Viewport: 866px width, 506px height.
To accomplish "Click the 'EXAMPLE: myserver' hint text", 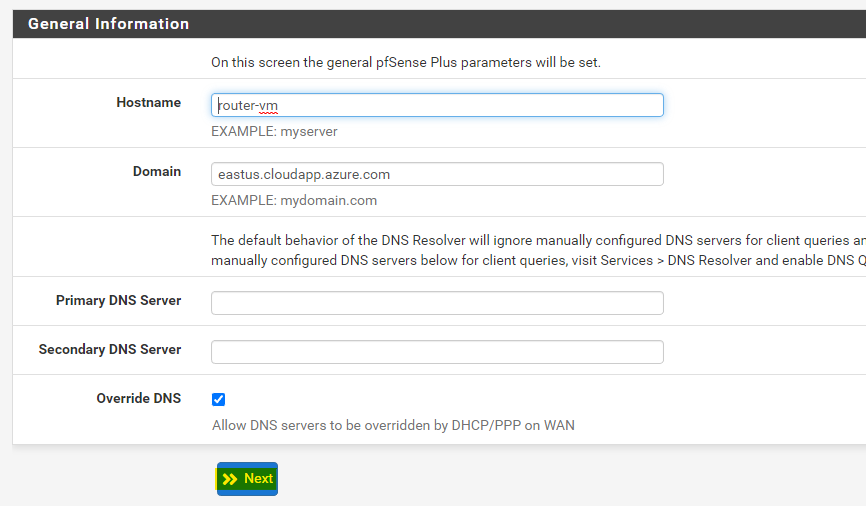I will (274, 131).
